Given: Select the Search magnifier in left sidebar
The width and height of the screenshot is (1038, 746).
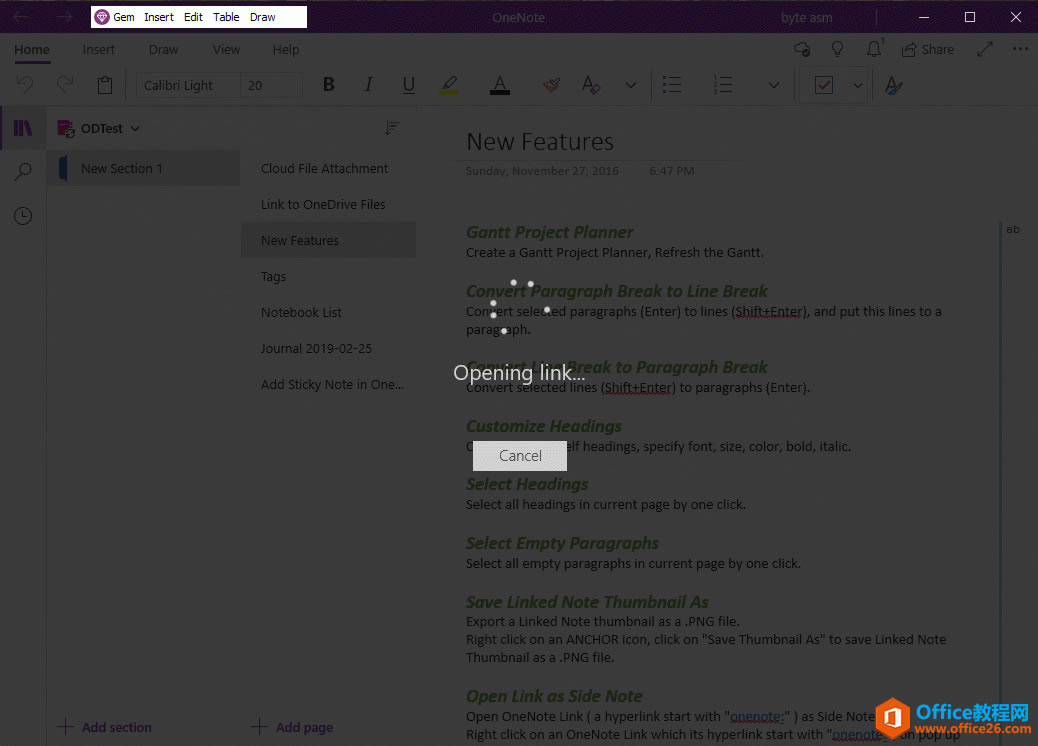Looking at the screenshot, I should pos(22,171).
